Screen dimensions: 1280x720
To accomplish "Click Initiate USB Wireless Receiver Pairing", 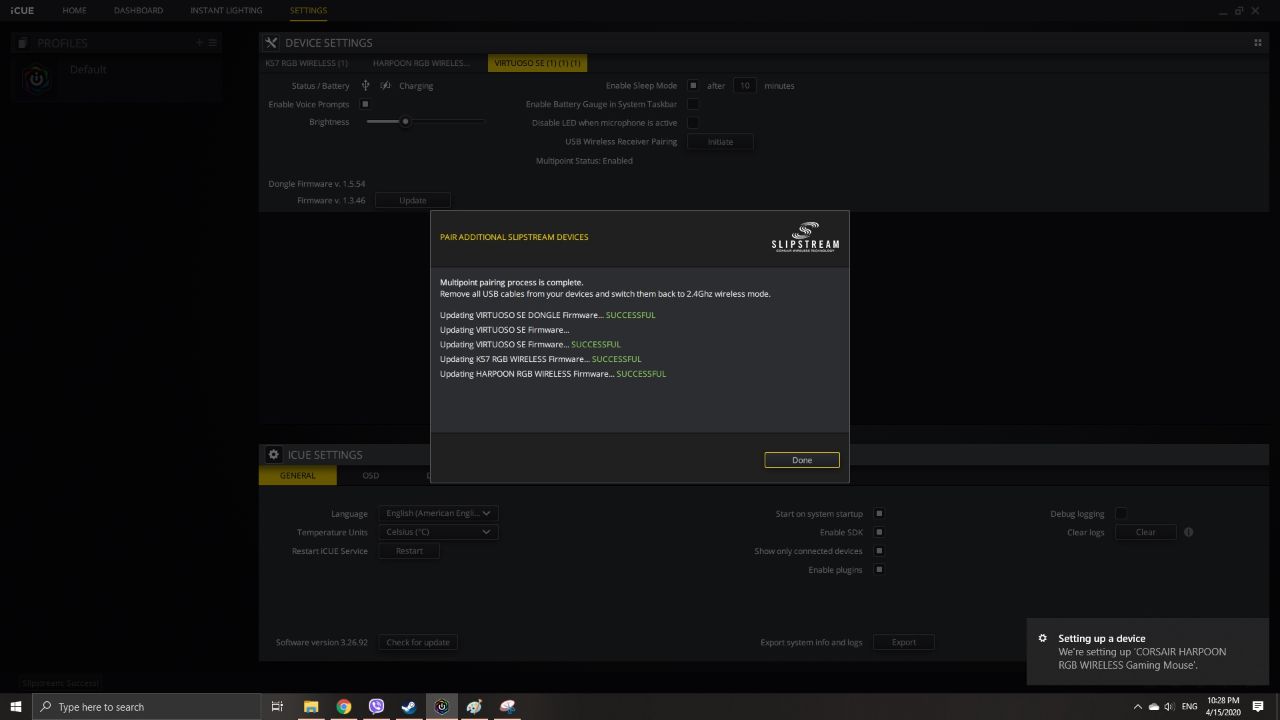I will [x=720, y=142].
